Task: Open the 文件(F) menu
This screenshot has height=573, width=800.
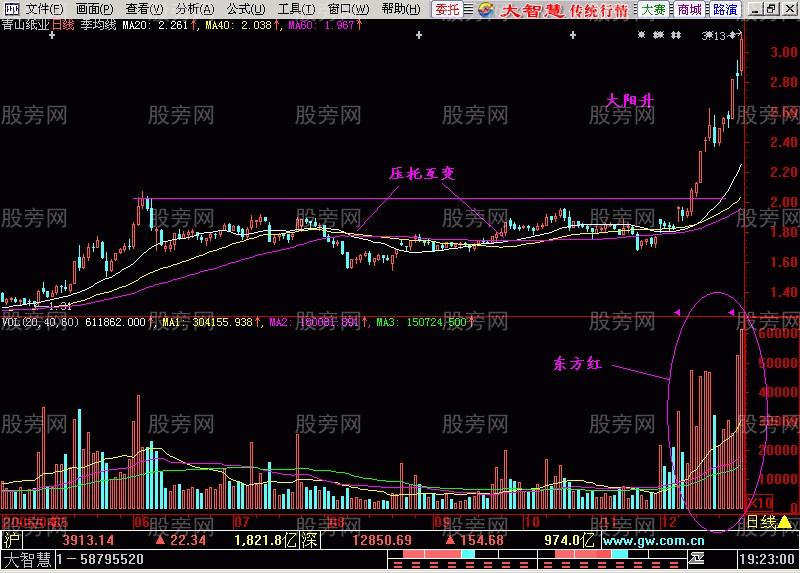Action: tap(44, 9)
